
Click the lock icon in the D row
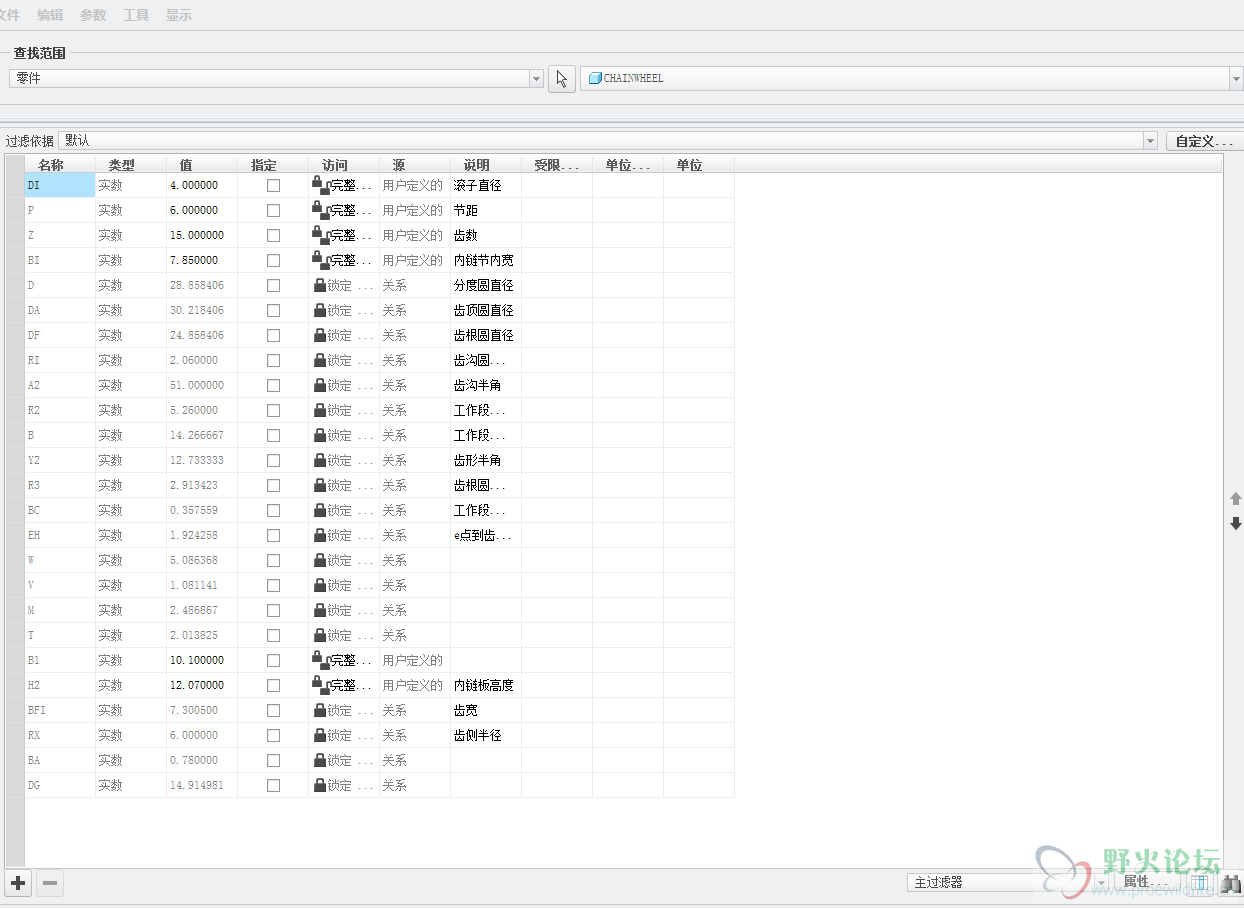320,285
